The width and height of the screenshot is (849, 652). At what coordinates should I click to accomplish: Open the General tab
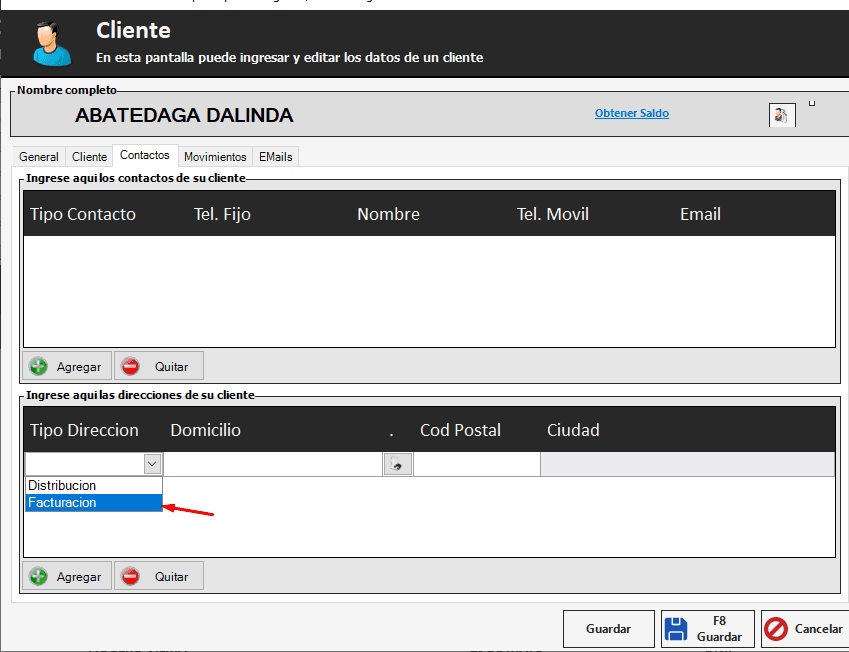39,157
